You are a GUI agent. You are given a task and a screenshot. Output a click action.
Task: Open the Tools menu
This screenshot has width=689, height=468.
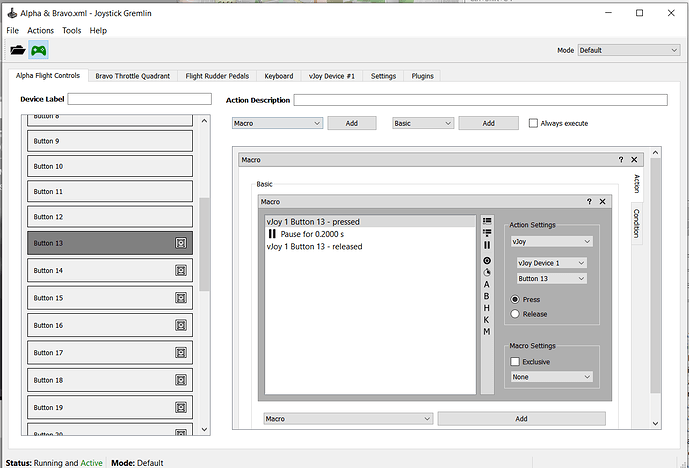(72, 30)
